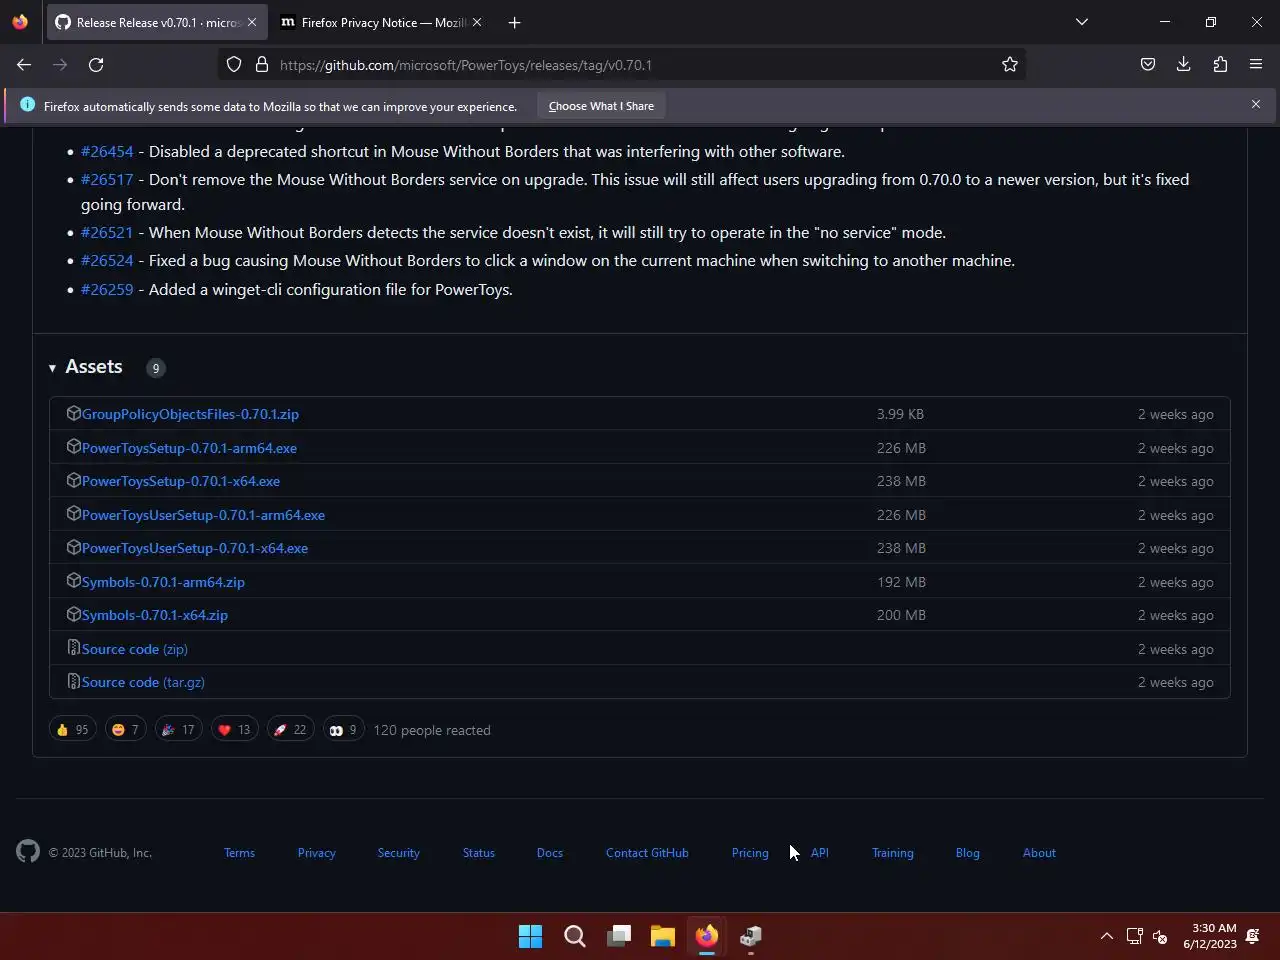Screen dimensions: 1280x960
Task: Open the Docs footer link
Action: (x=550, y=853)
